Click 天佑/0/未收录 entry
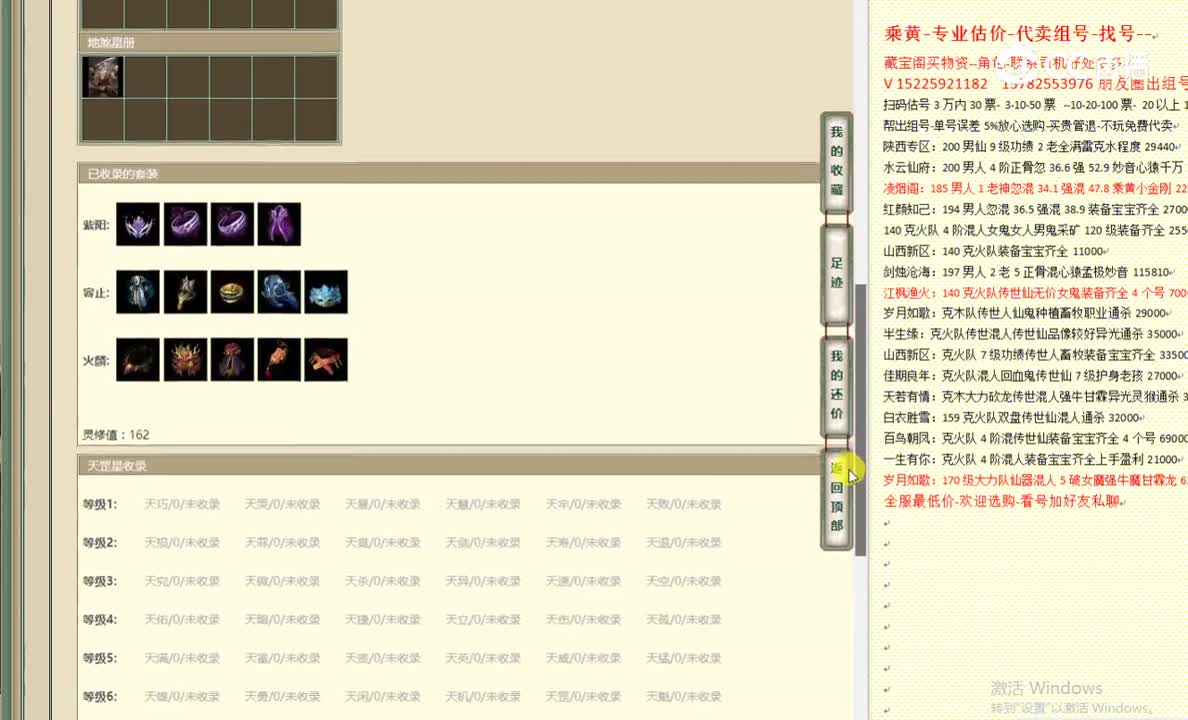 click(x=182, y=619)
